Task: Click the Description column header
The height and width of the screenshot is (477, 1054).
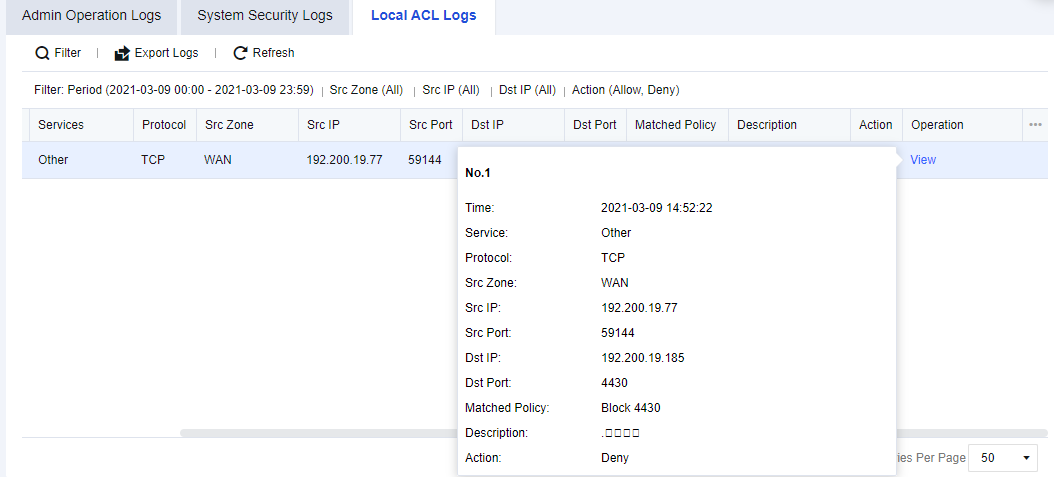Action: 767,125
